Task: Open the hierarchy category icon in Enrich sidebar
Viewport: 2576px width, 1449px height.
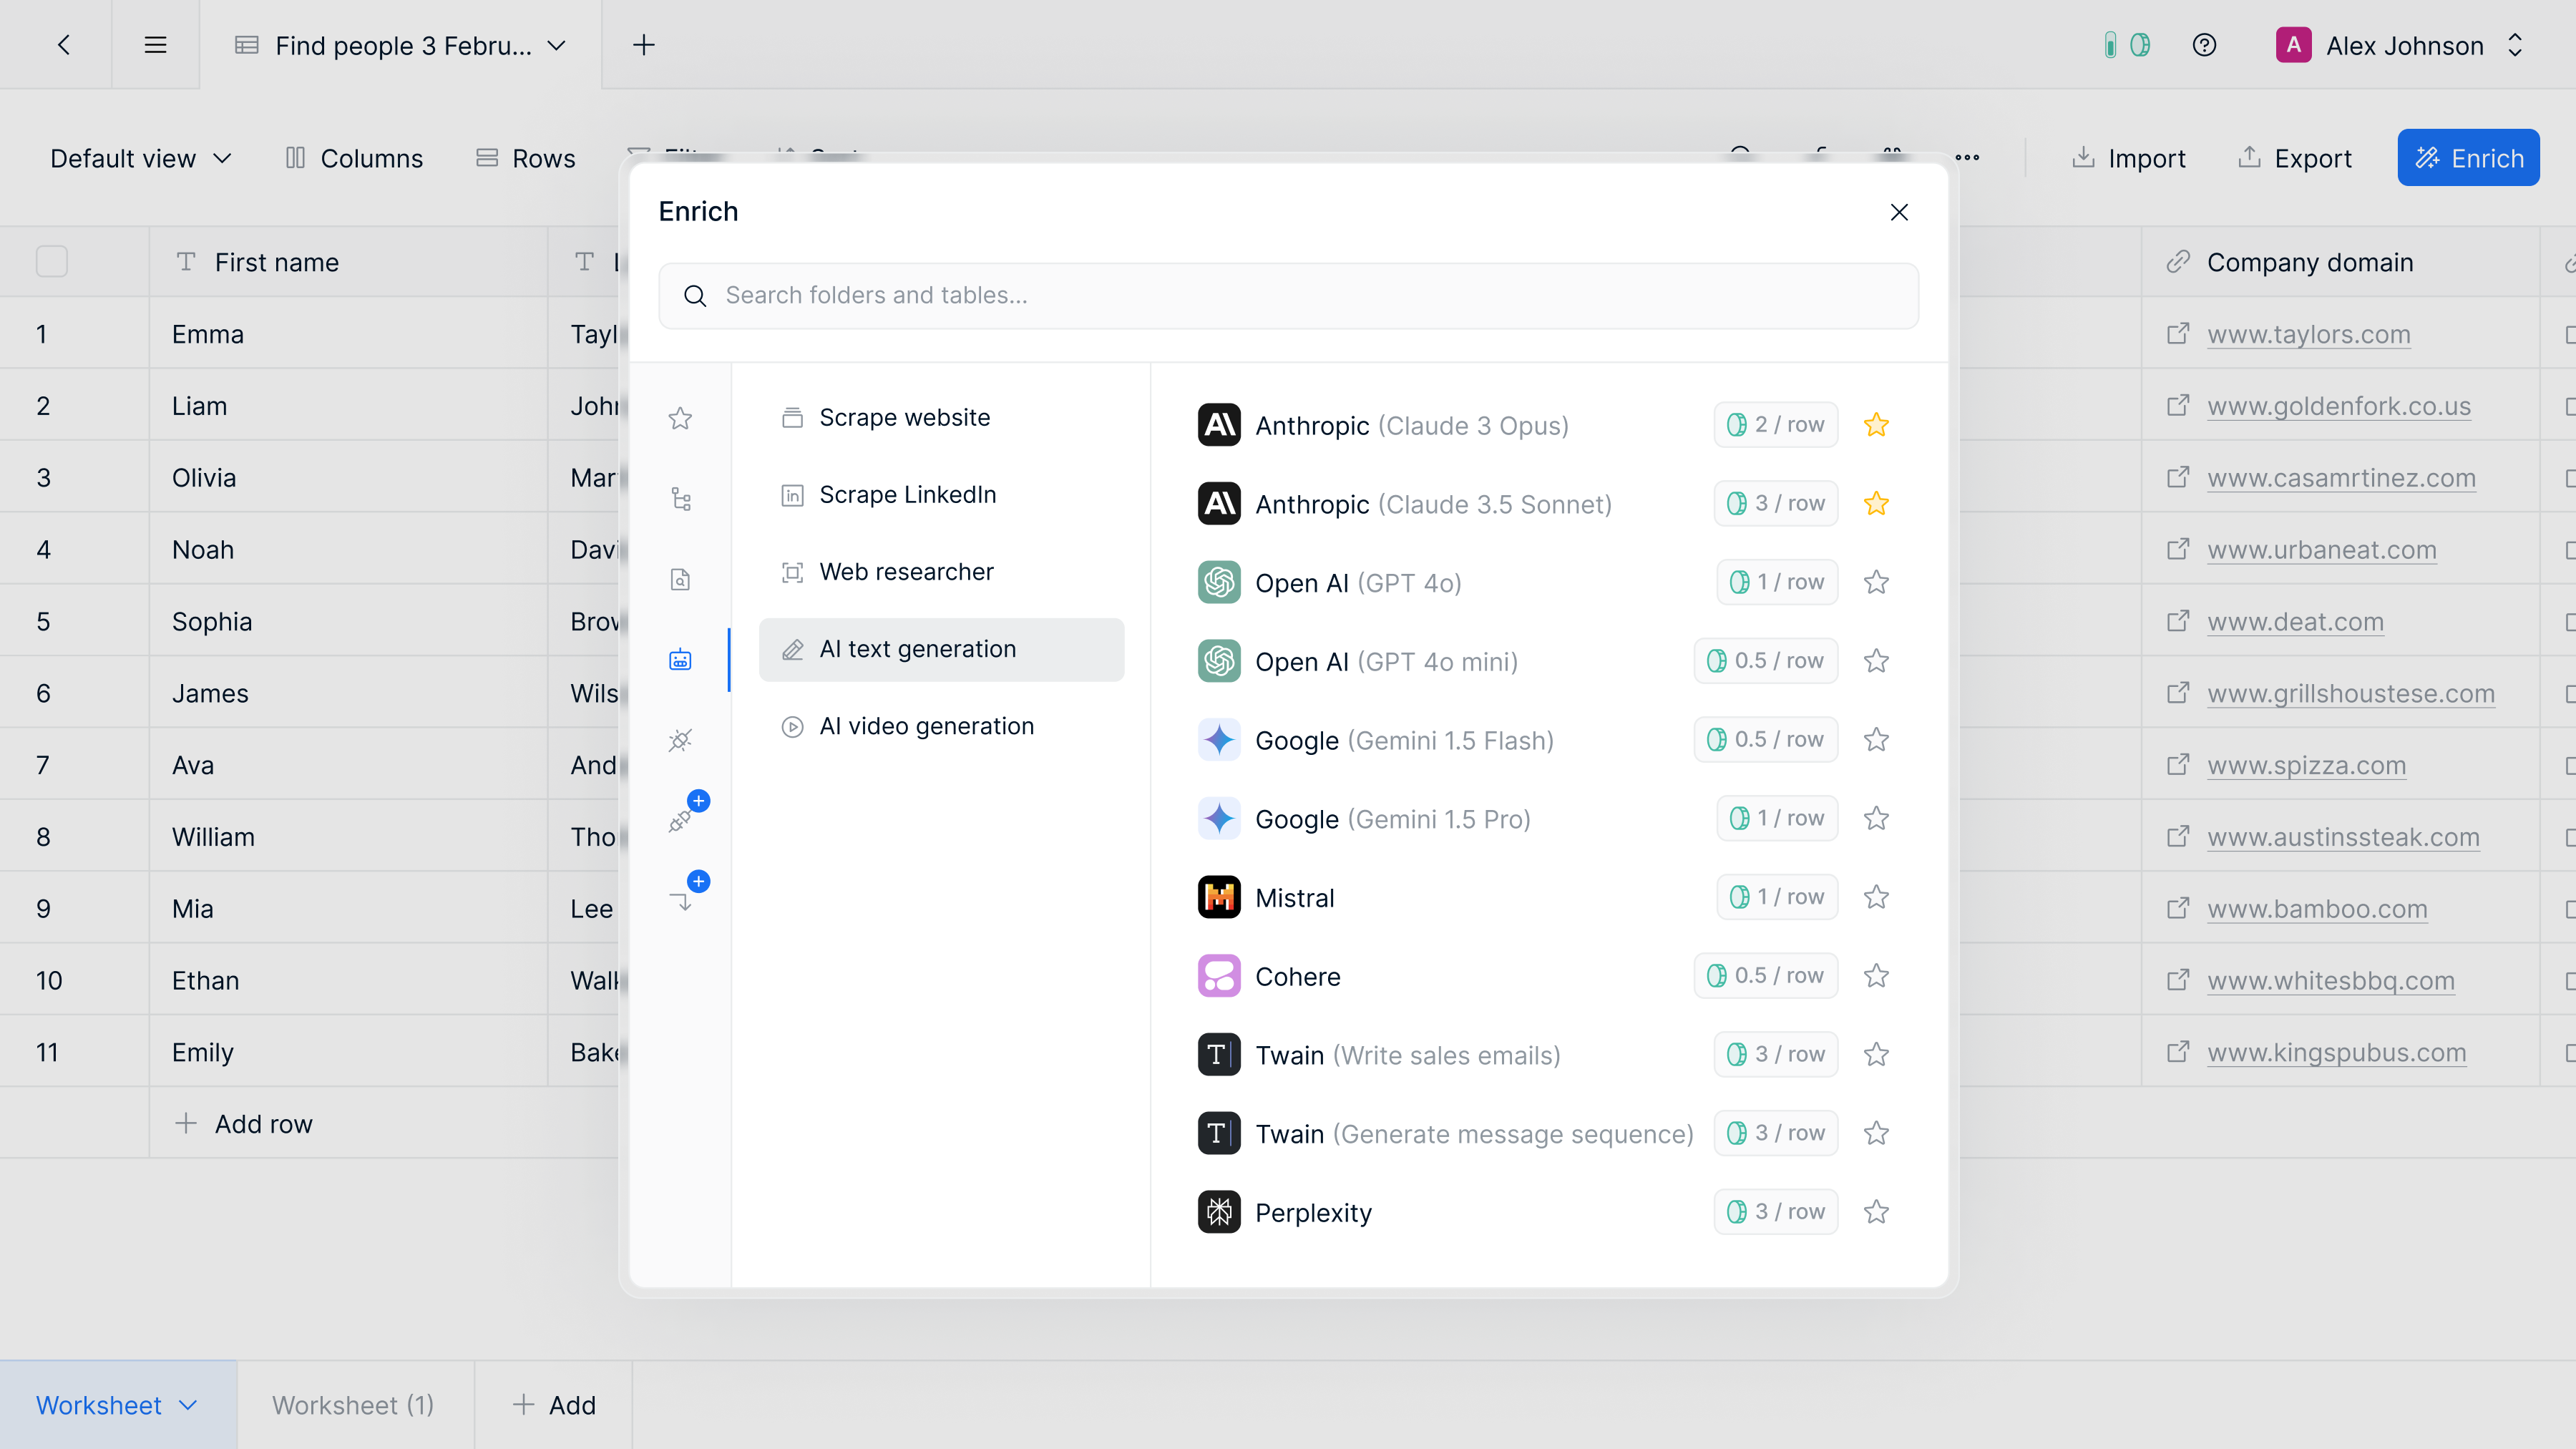Action: click(x=680, y=499)
